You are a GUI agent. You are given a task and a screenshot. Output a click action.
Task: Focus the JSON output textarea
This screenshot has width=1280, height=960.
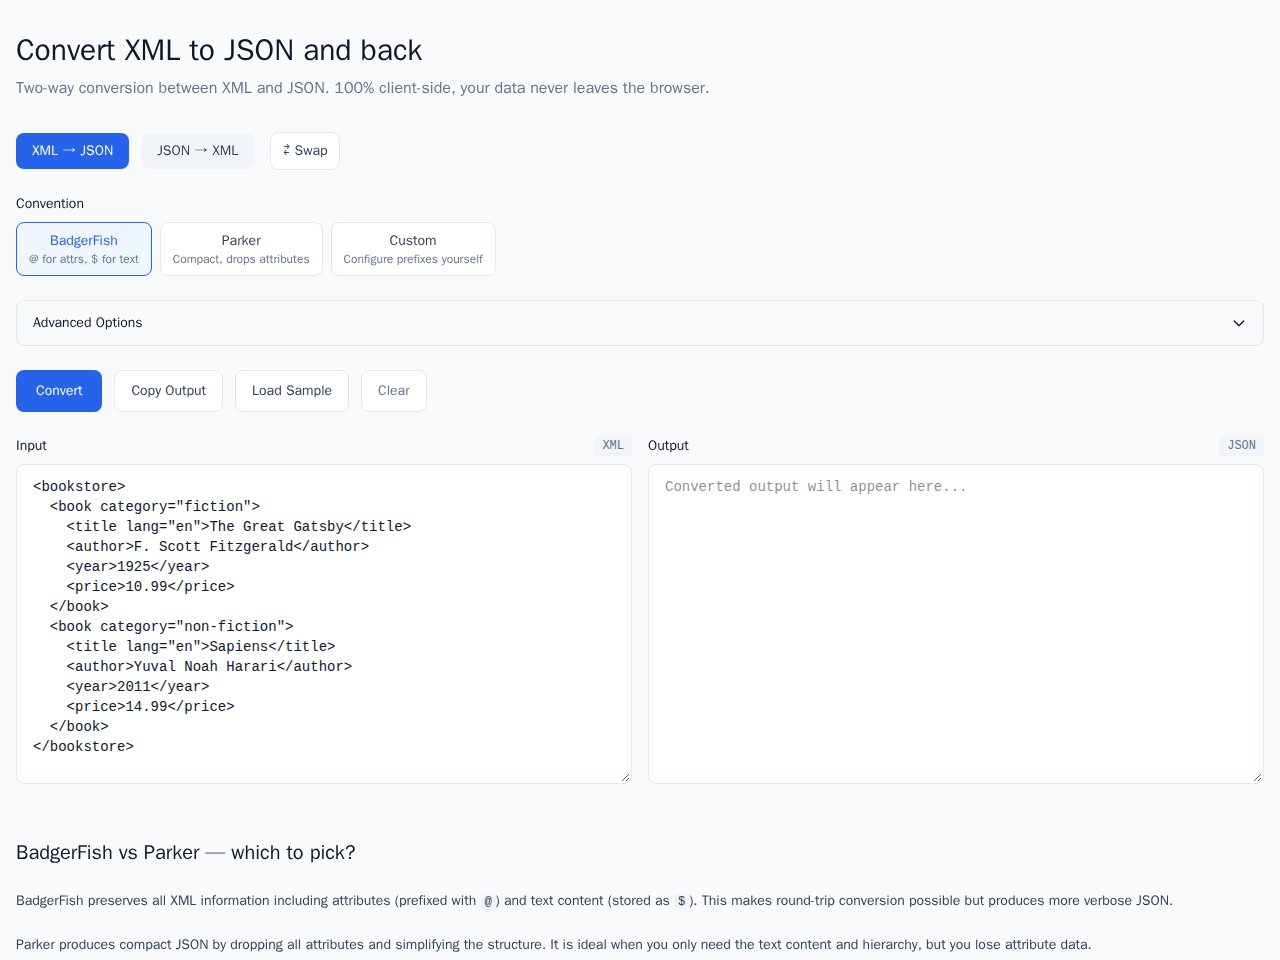click(x=956, y=624)
